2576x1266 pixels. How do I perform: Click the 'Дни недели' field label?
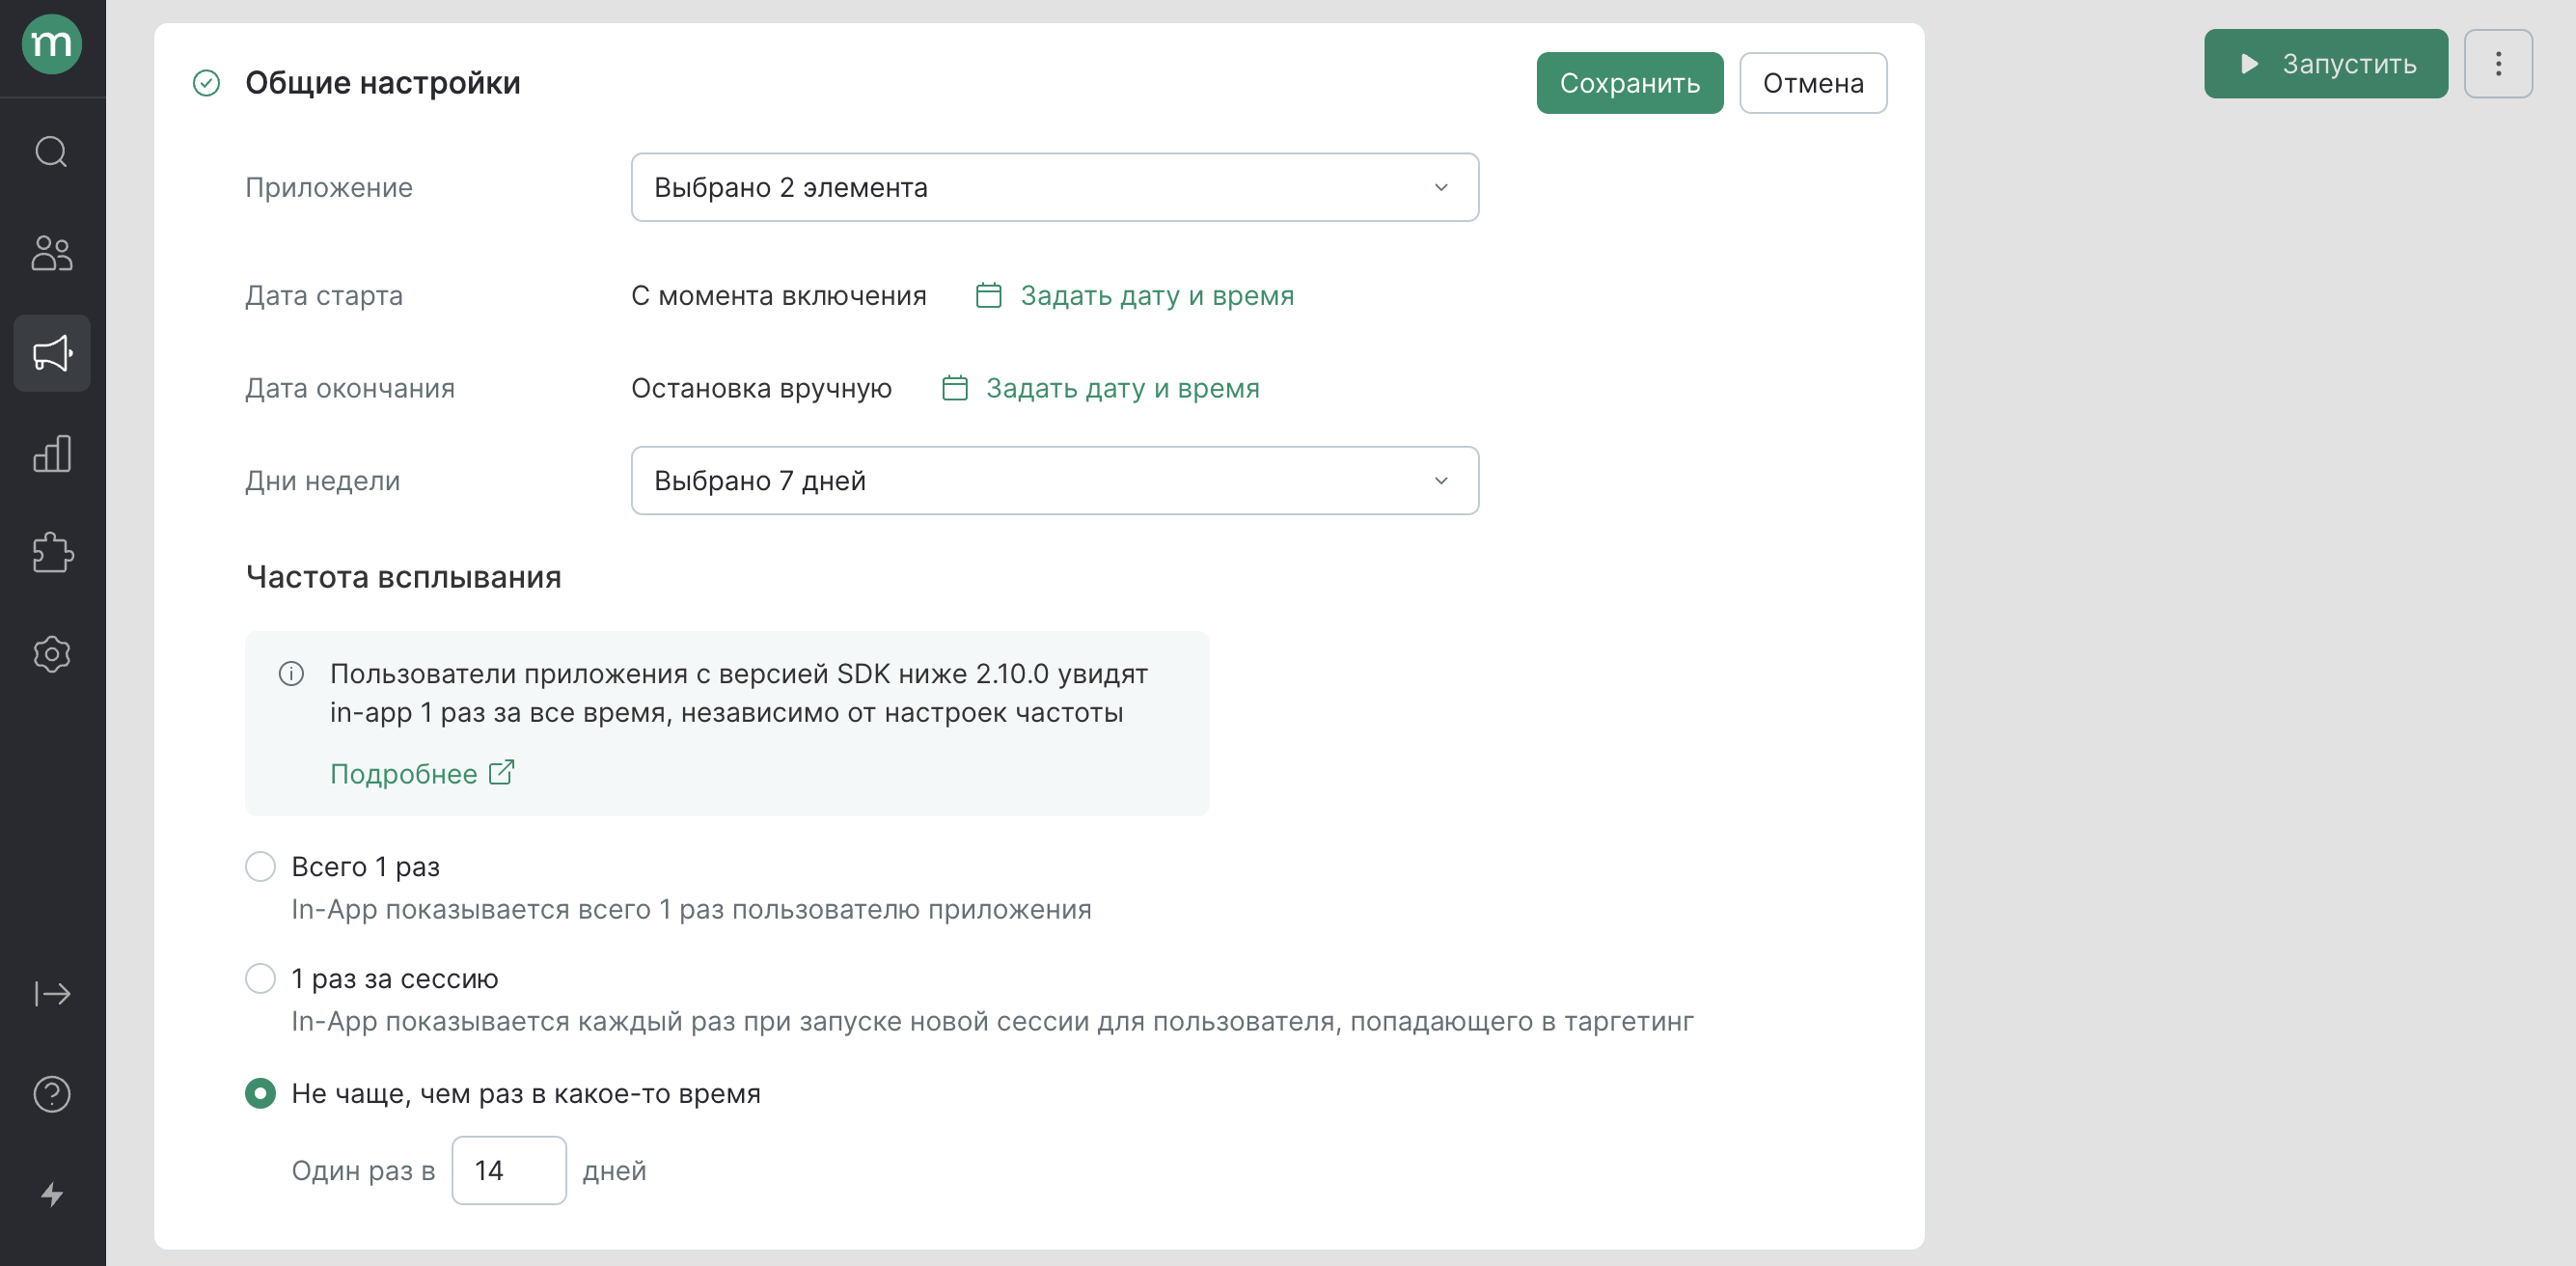[323, 481]
